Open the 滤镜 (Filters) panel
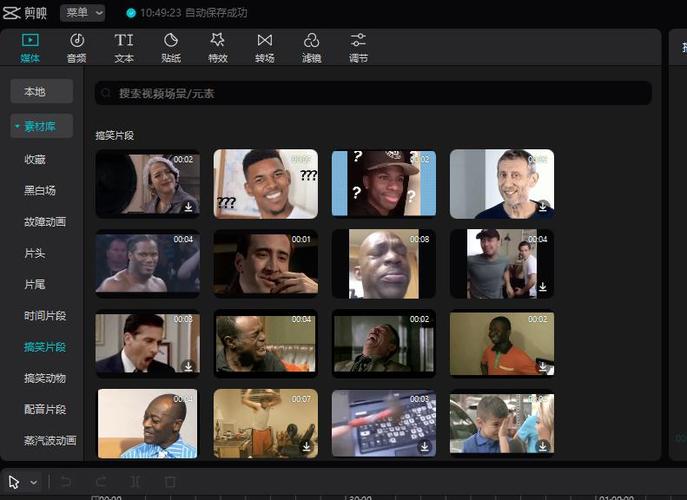Image resolution: width=687 pixels, height=500 pixels. click(311, 46)
